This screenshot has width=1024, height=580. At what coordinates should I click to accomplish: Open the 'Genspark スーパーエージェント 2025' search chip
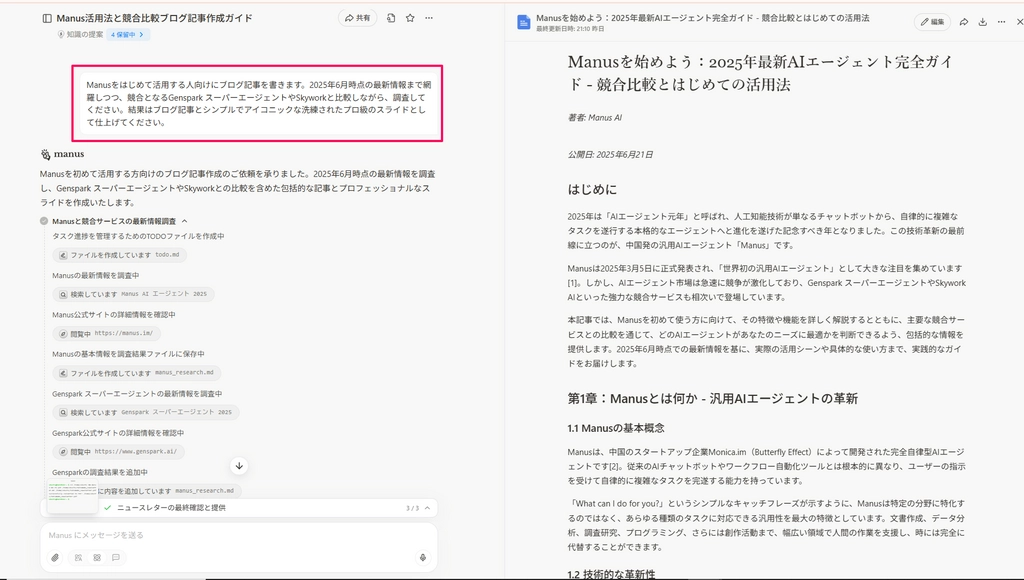pos(146,413)
